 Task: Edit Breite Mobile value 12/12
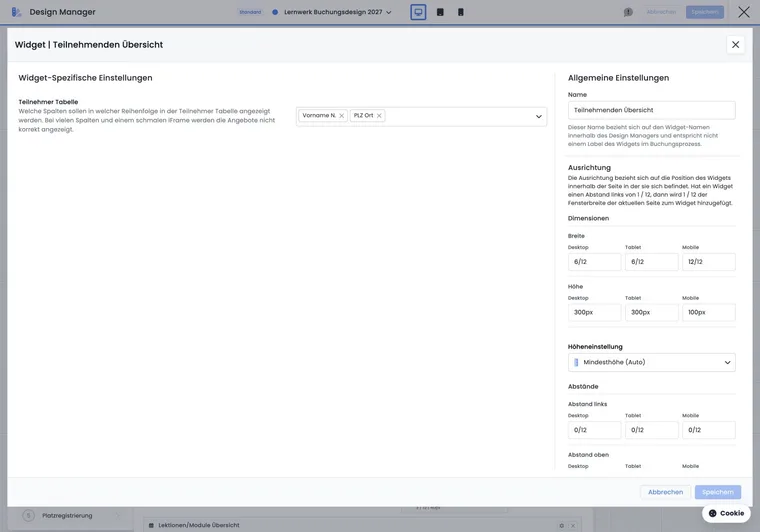[709, 262]
